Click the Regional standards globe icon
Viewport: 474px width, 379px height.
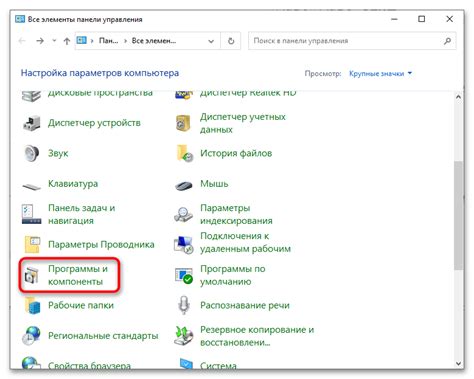[31, 335]
